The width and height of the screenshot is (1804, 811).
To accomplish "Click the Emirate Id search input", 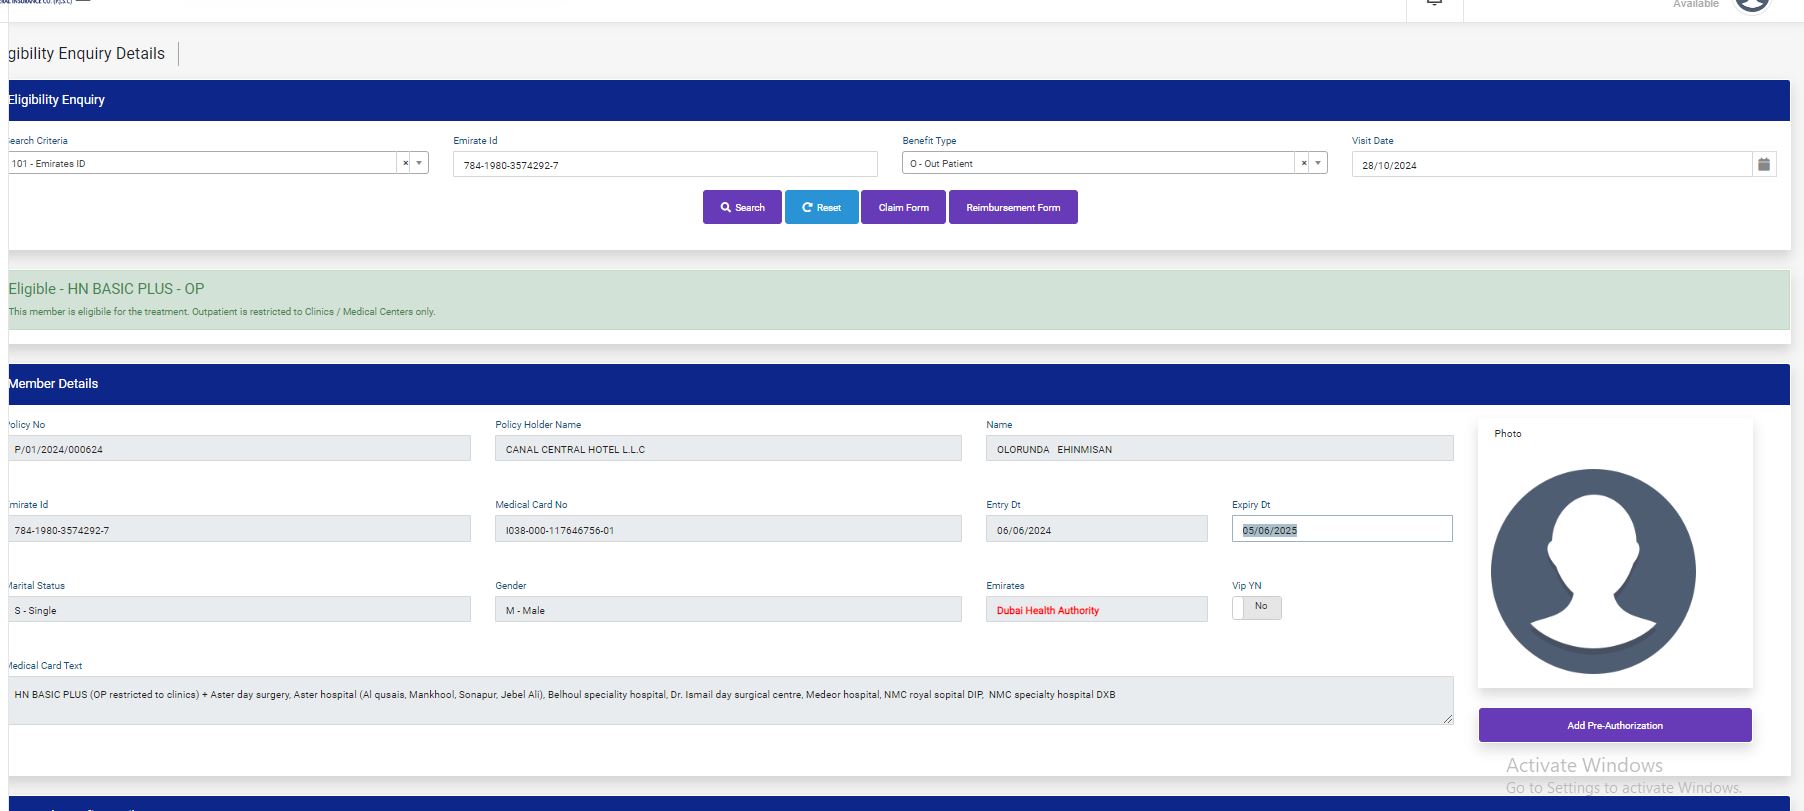I will coord(665,165).
